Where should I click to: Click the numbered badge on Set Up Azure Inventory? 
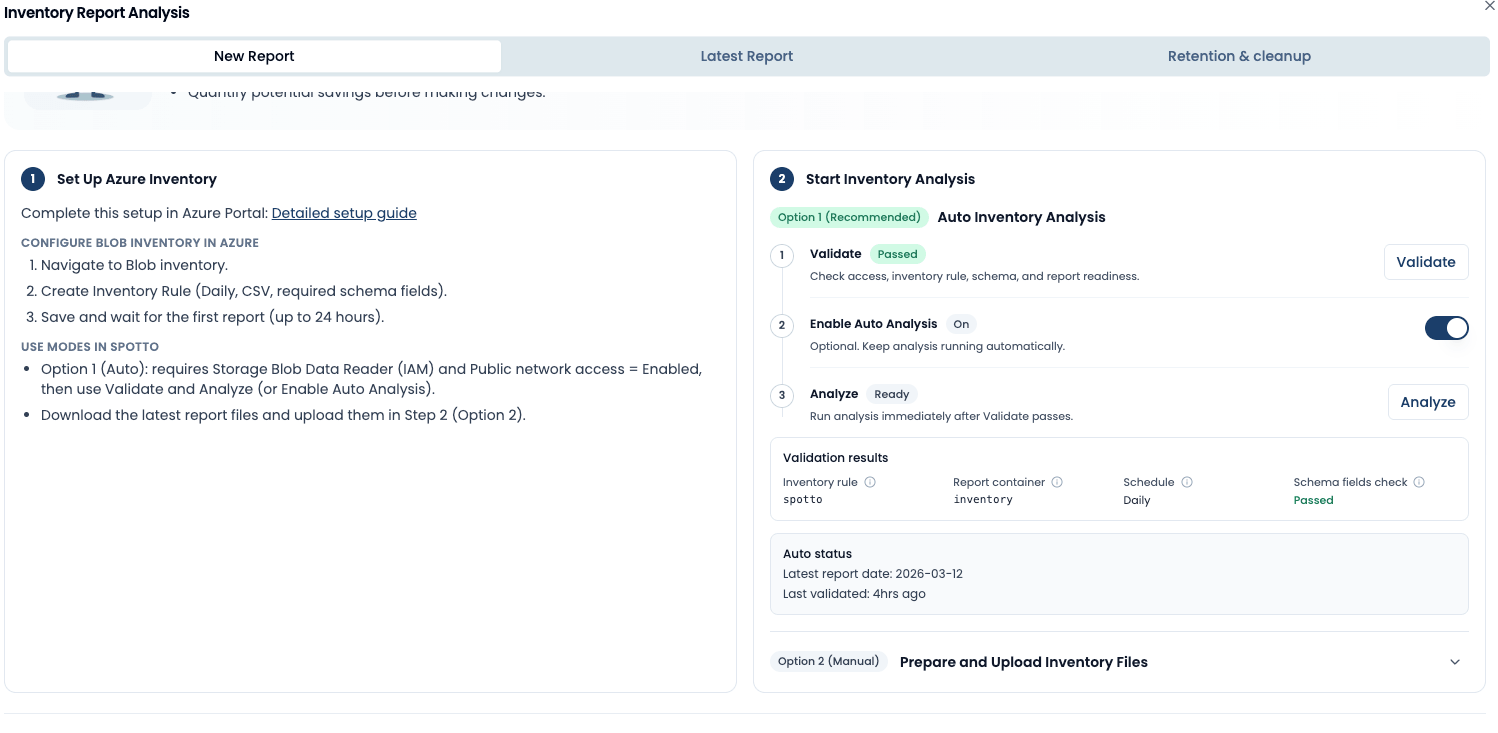(x=32, y=178)
